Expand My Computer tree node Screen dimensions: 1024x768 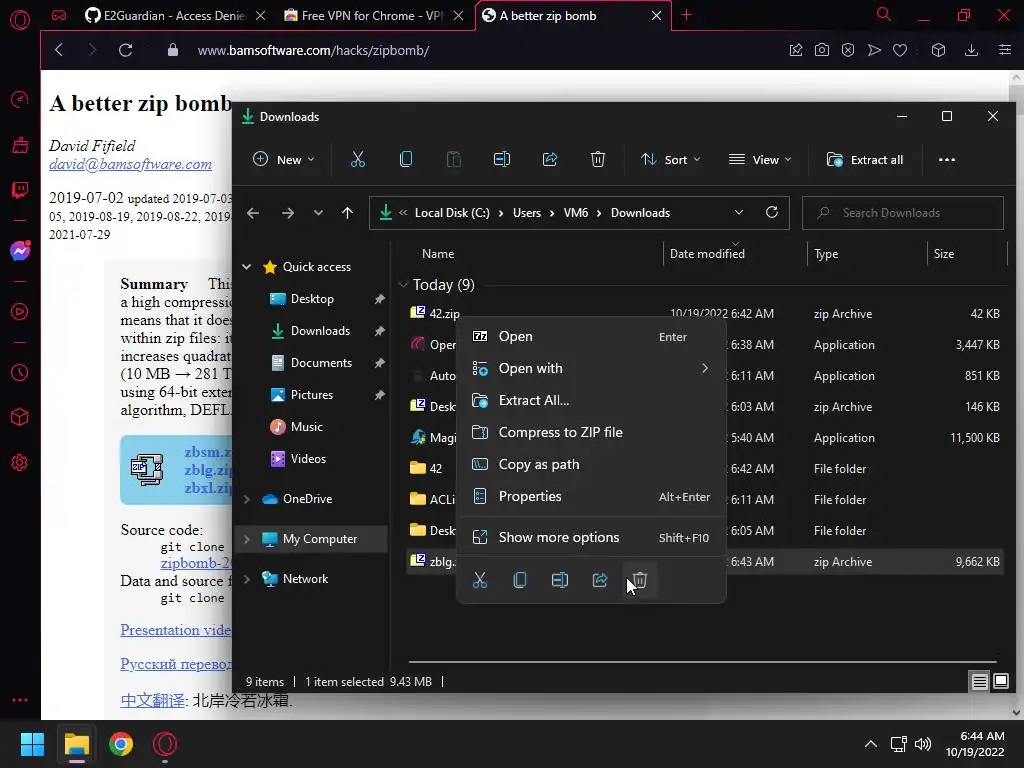[247, 539]
